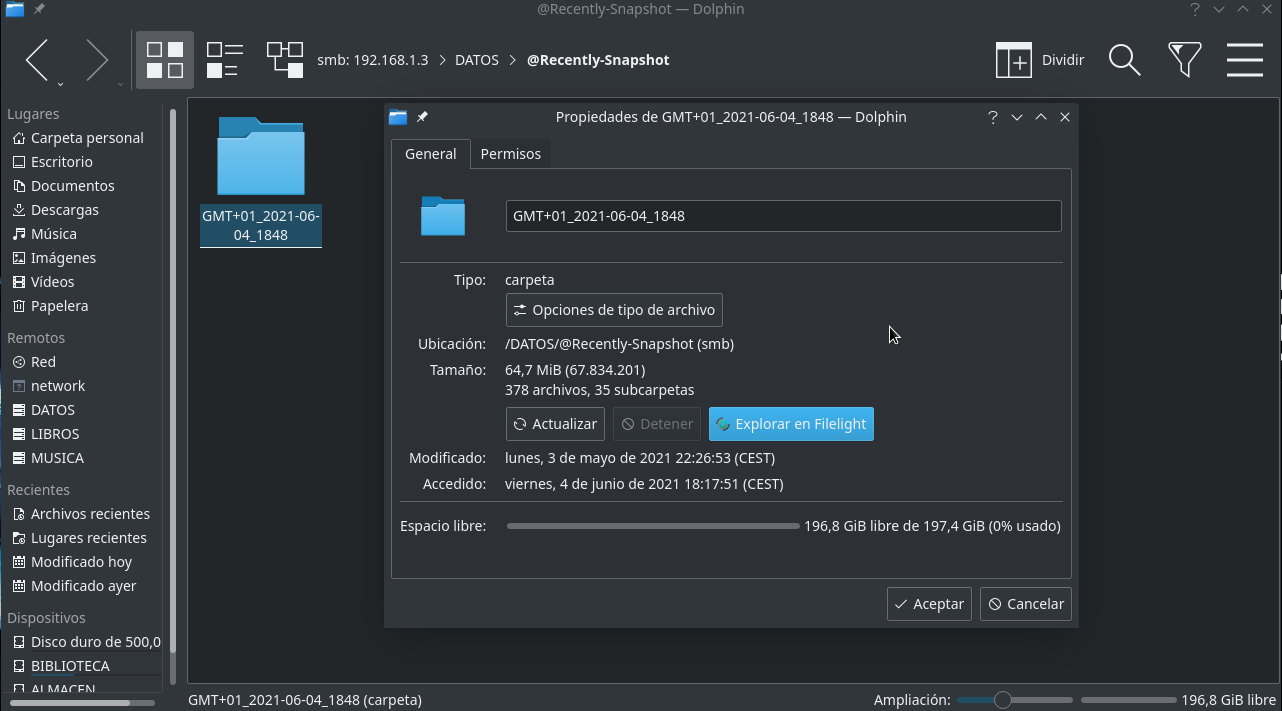The width and height of the screenshot is (1282, 711).
Task: Click Explorar en Filelight button
Action: click(791, 424)
